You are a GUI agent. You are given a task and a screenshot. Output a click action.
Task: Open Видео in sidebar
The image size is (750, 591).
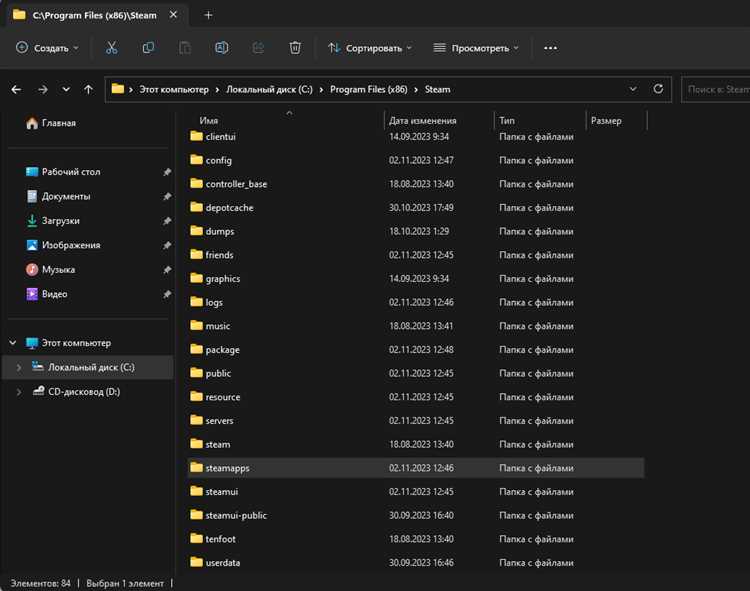click(x=46, y=294)
